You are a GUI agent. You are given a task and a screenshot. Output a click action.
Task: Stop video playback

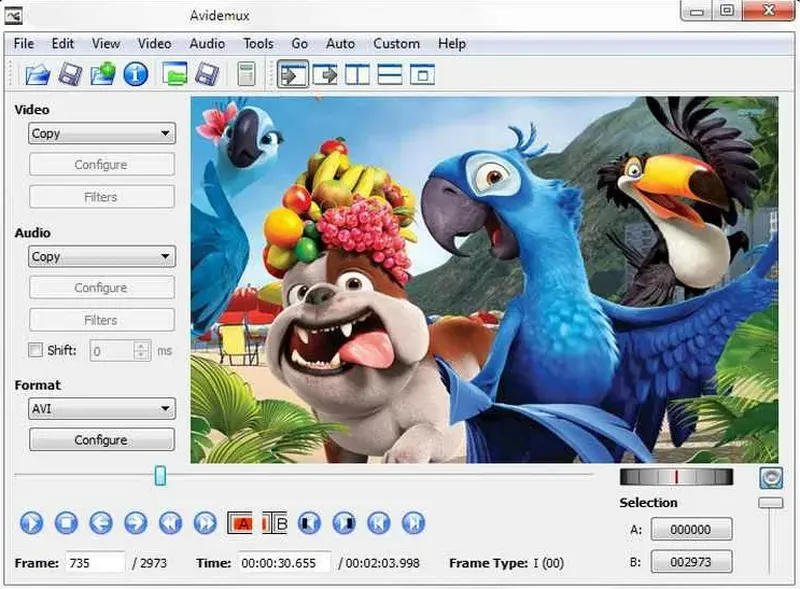pyautogui.click(x=66, y=523)
